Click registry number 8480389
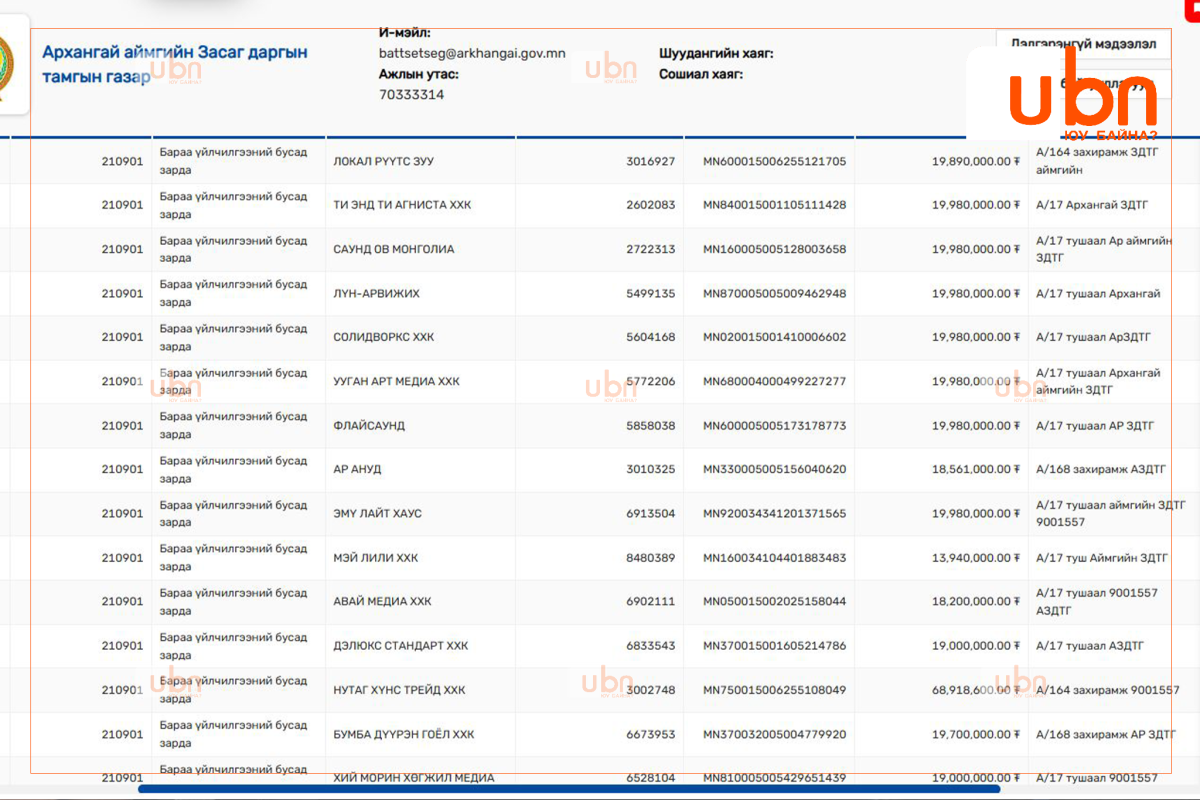This screenshot has height=800, width=1200. click(x=651, y=557)
